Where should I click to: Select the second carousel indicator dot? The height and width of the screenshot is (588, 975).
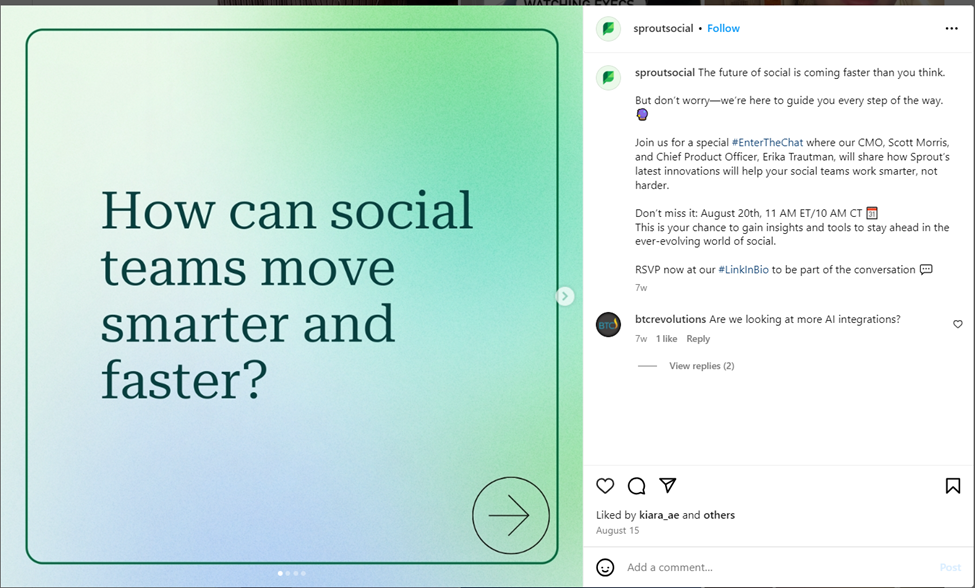[288, 573]
